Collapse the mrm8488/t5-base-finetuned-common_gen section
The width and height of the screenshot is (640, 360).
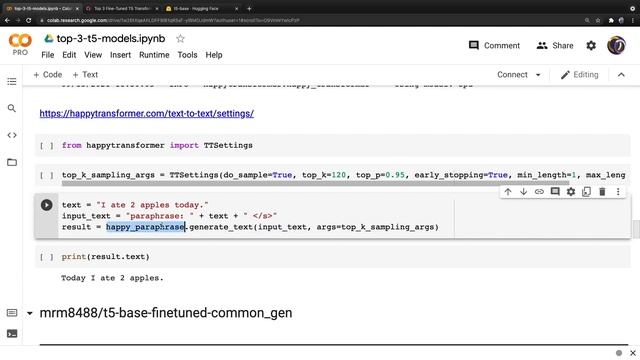pyautogui.click(x=29, y=313)
